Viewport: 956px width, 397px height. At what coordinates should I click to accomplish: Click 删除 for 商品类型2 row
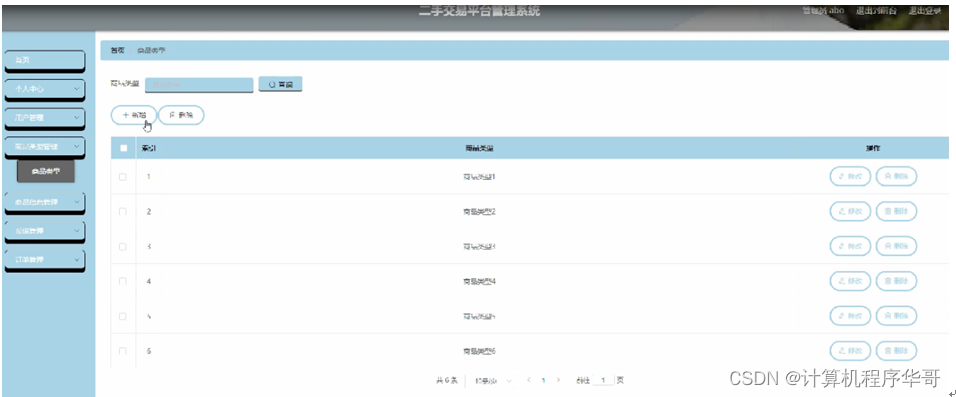[896, 212]
